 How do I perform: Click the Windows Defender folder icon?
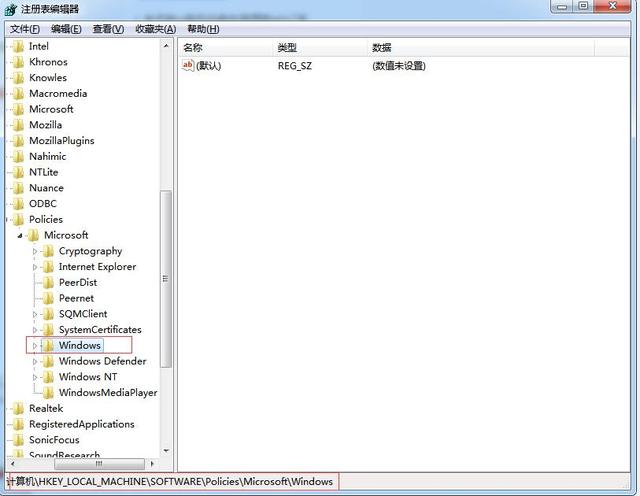click(x=48, y=361)
